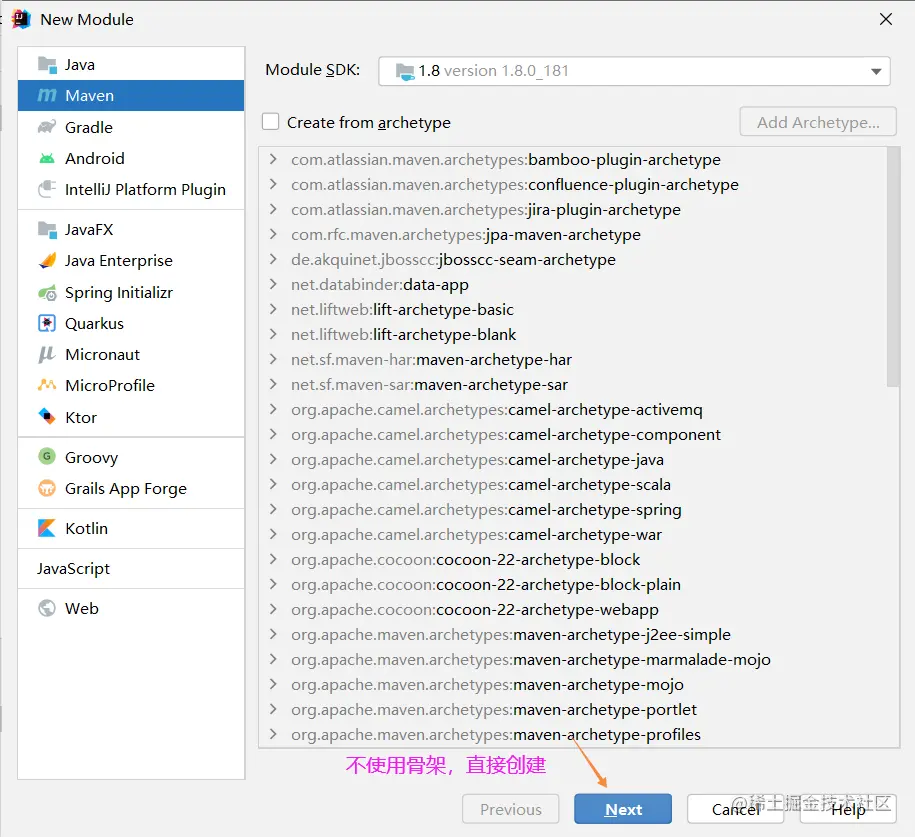Select Gradle module type

point(131,127)
